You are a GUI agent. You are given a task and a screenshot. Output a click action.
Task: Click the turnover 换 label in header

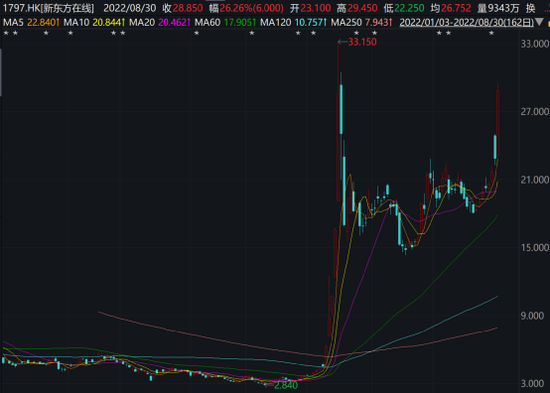coord(530,8)
